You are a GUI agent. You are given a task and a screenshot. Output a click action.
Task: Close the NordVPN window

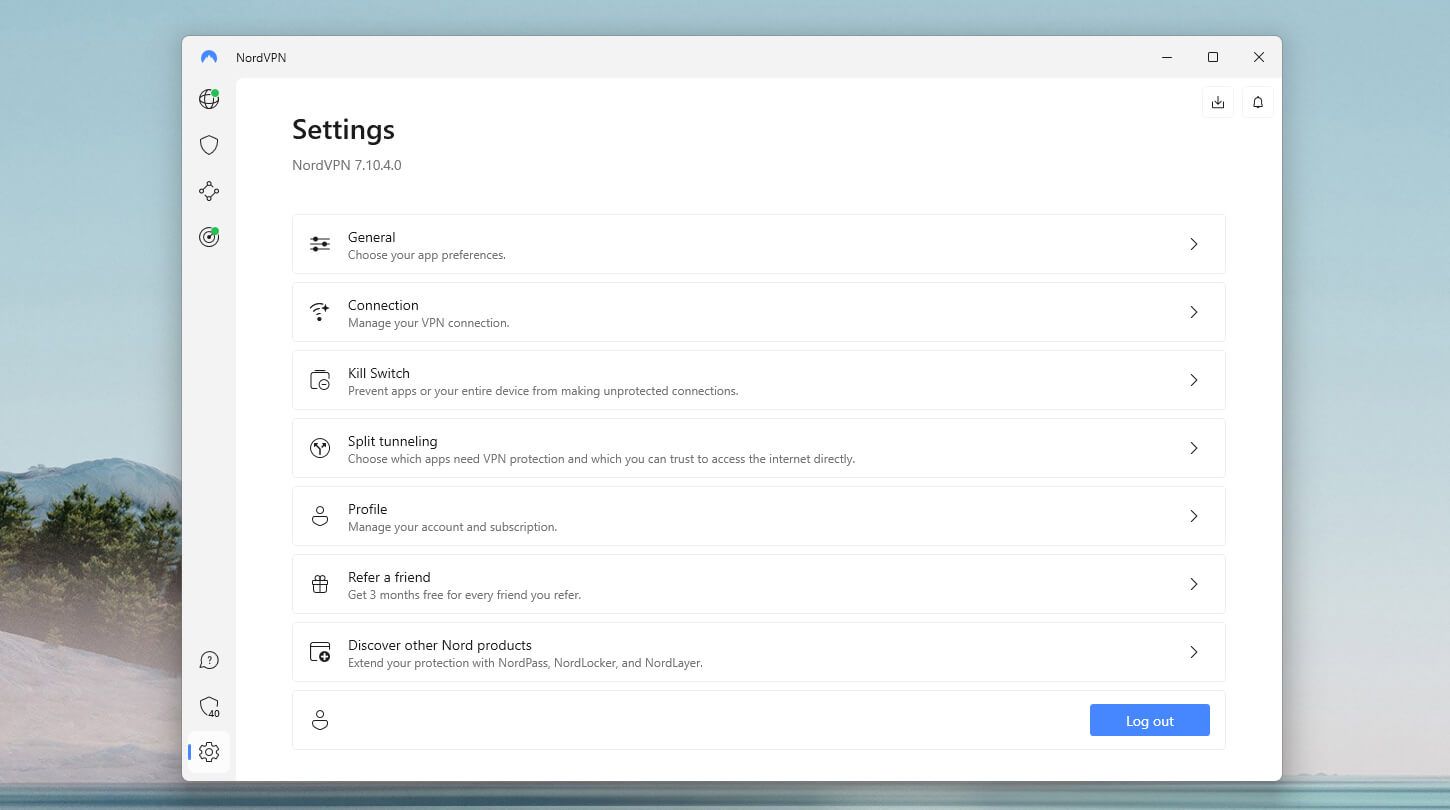click(1259, 57)
